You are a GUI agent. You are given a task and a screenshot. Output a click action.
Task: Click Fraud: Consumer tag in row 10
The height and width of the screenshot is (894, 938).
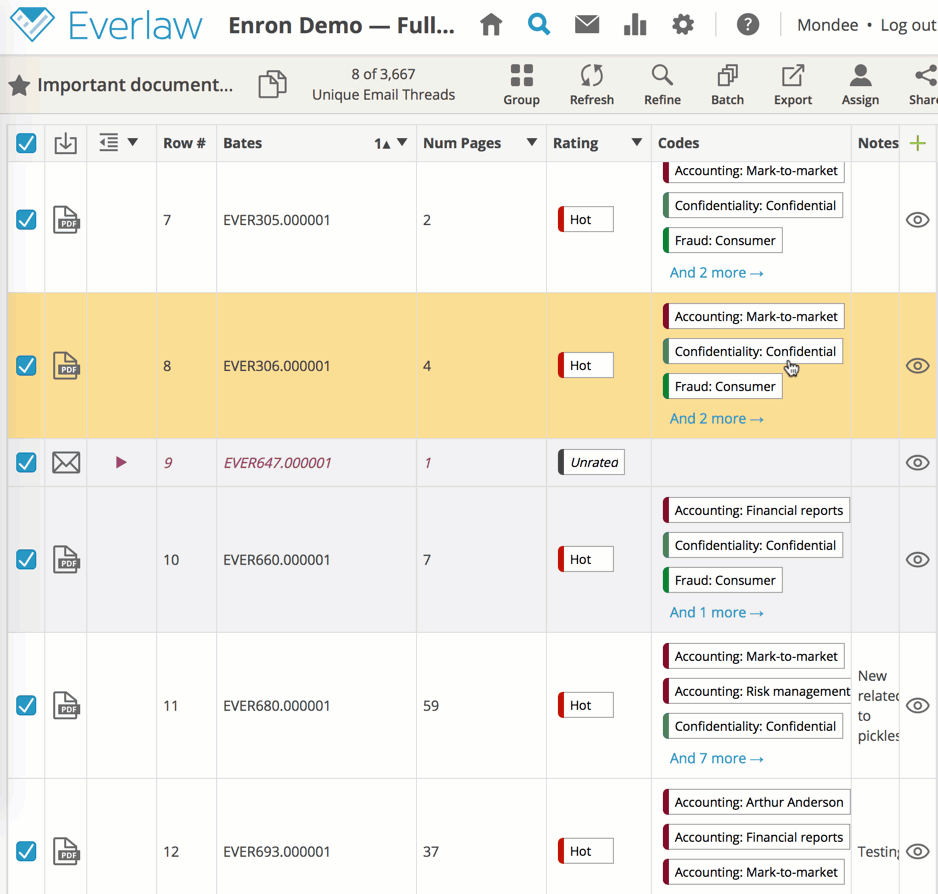(x=722, y=580)
